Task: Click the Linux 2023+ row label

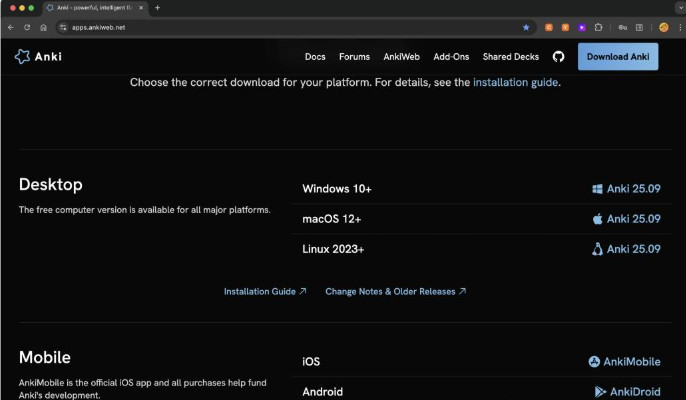Action: tap(333, 249)
